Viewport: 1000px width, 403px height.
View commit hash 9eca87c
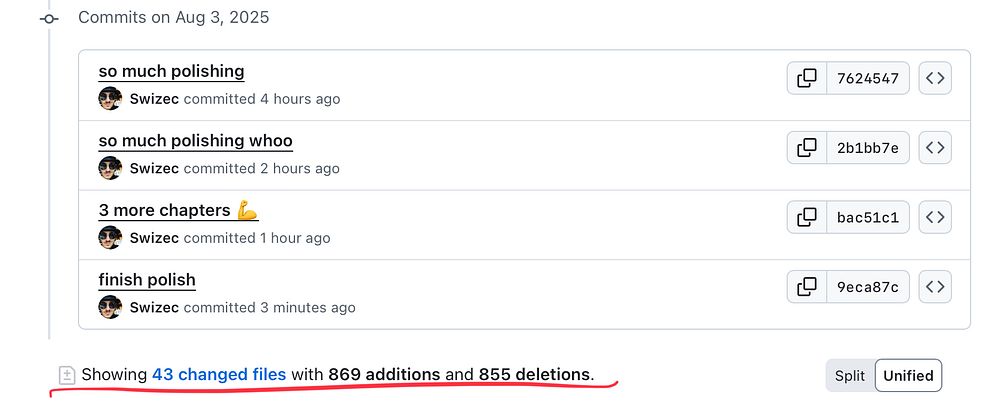click(x=868, y=287)
